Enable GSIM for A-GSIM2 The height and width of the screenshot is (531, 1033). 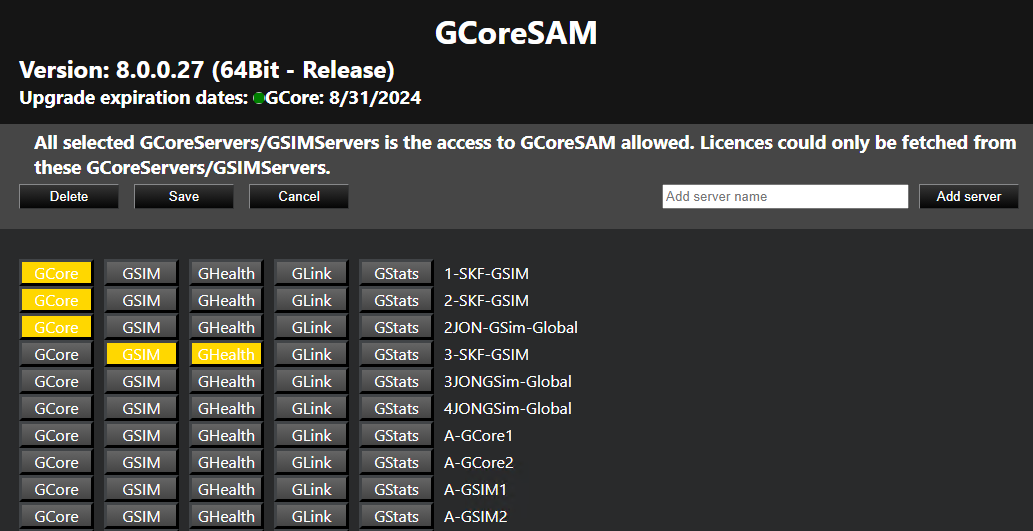pyautogui.click(x=141, y=517)
